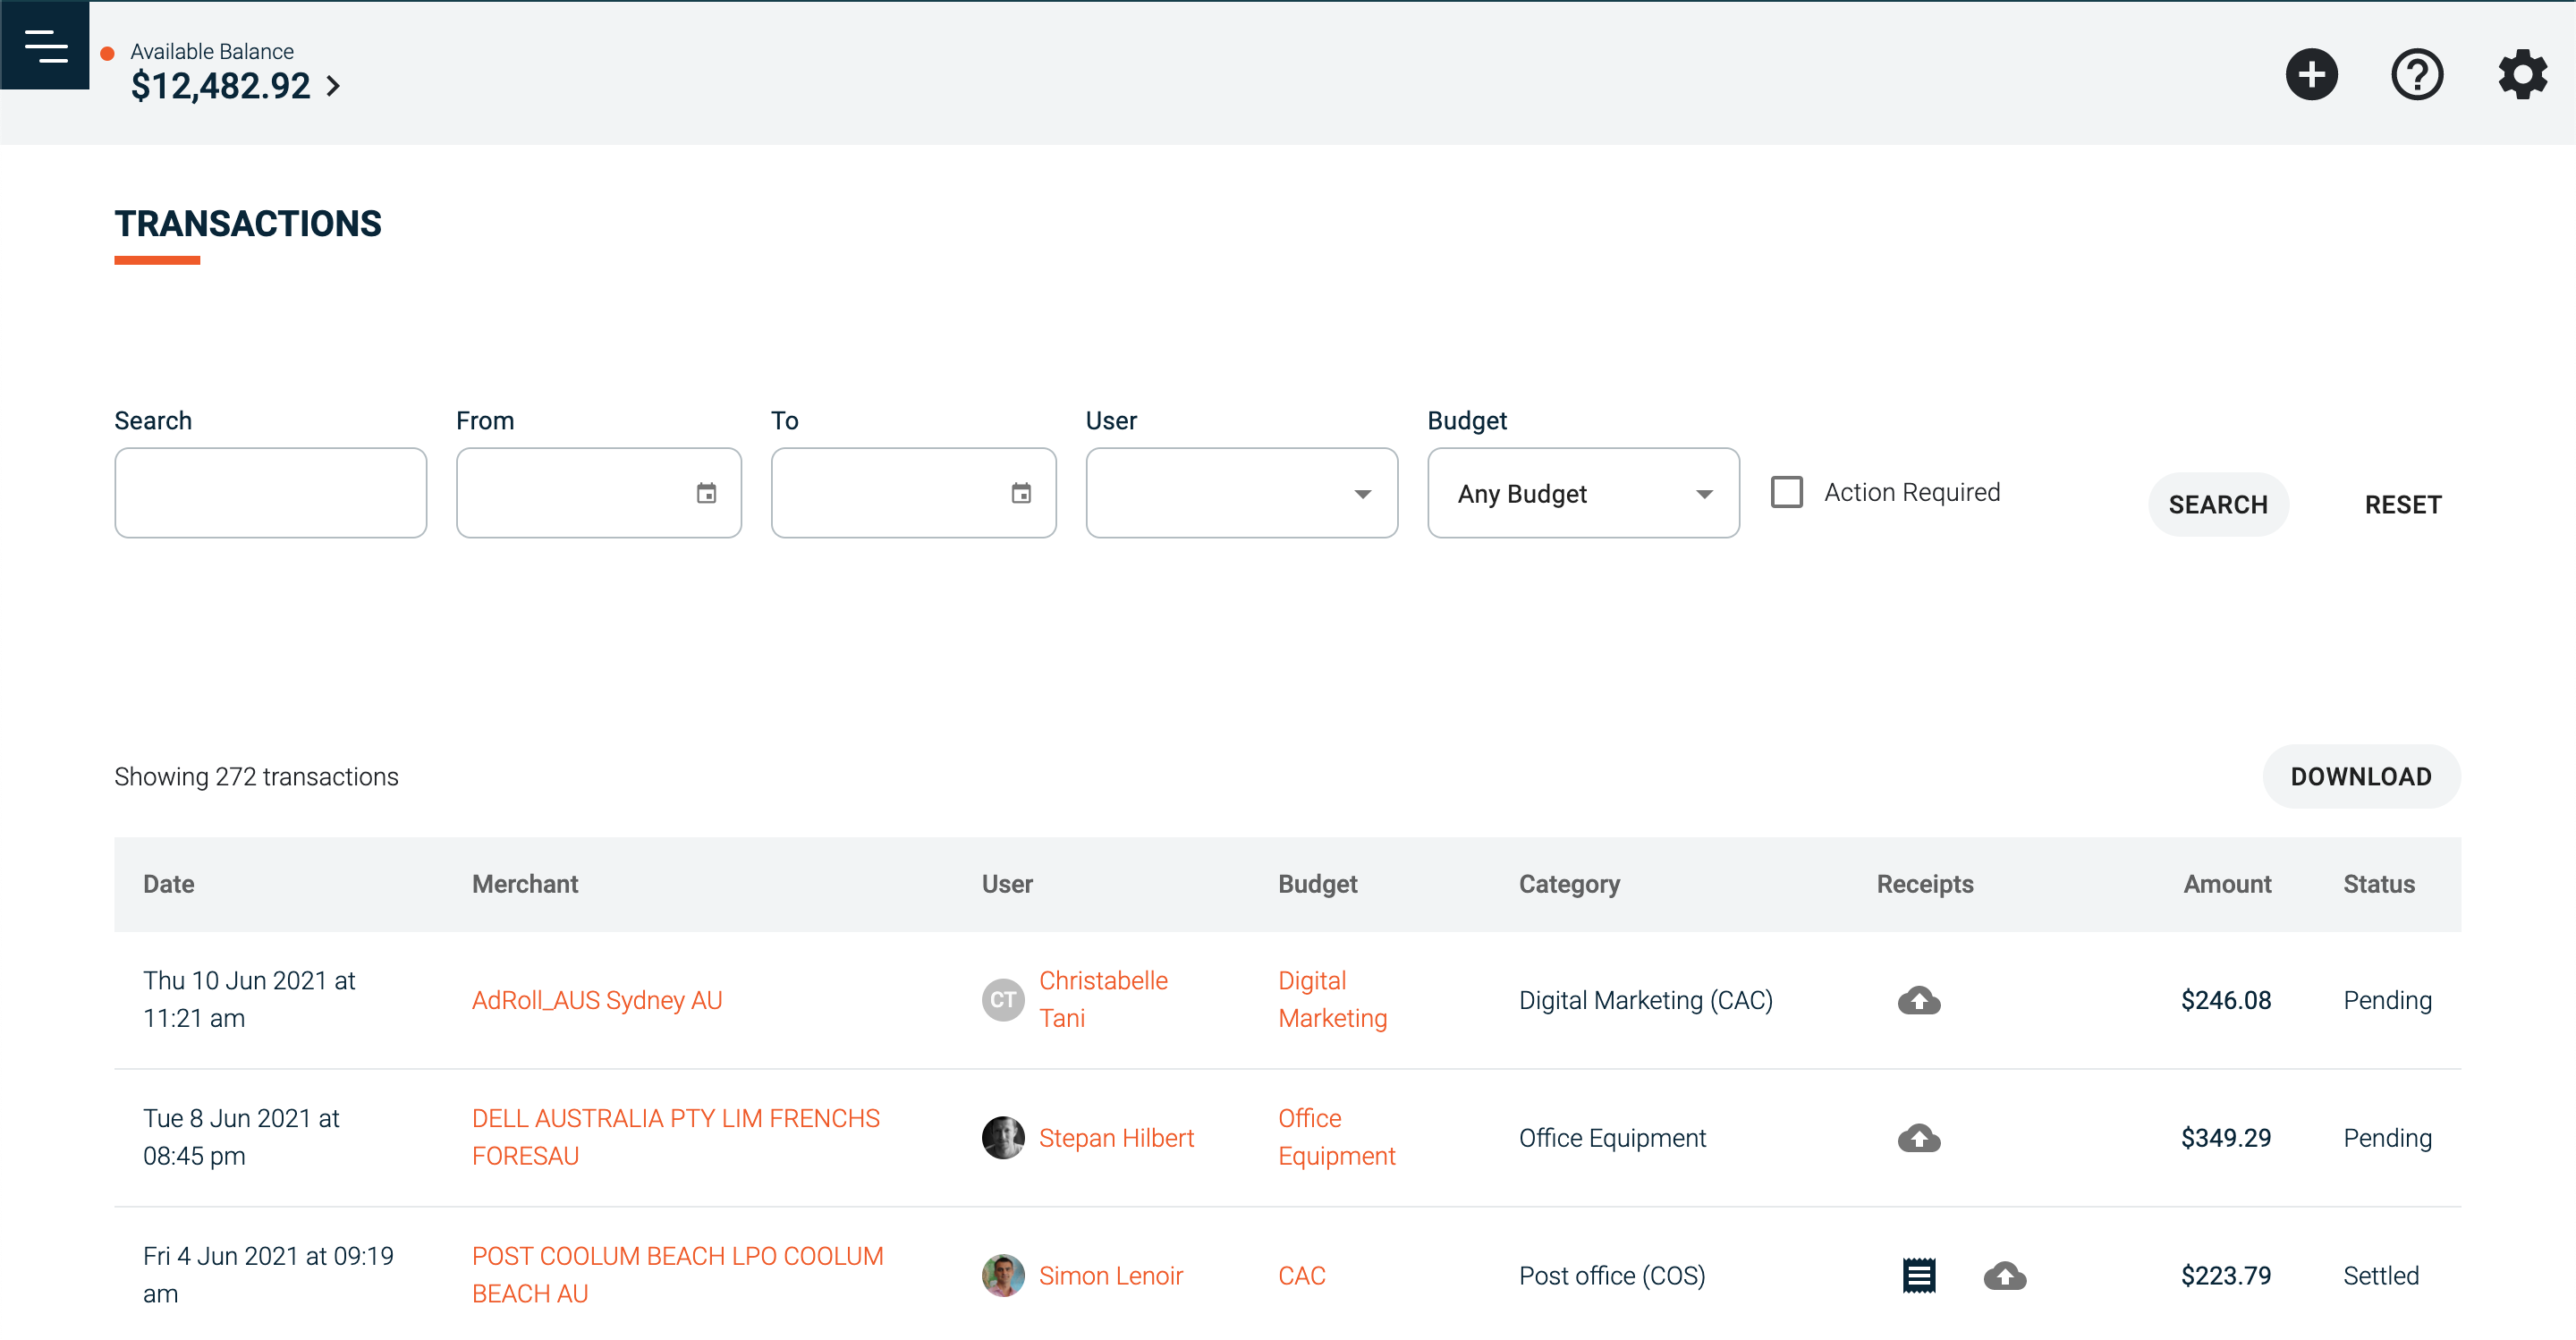Open the help icon in the top bar
Image resolution: width=2576 pixels, height=1340 pixels.
2417,73
